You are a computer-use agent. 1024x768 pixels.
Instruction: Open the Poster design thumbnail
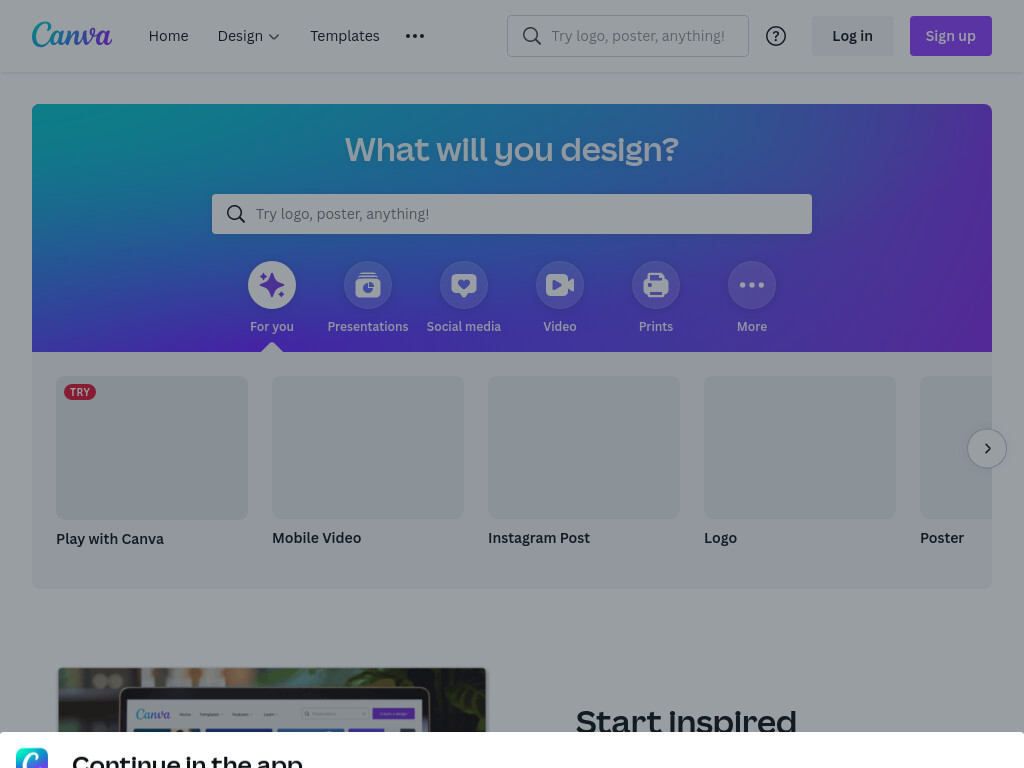(955, 447)
